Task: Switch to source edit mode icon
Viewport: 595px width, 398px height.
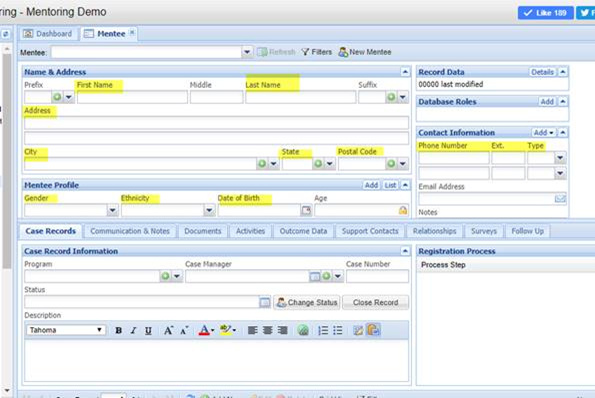Action: 358,330
